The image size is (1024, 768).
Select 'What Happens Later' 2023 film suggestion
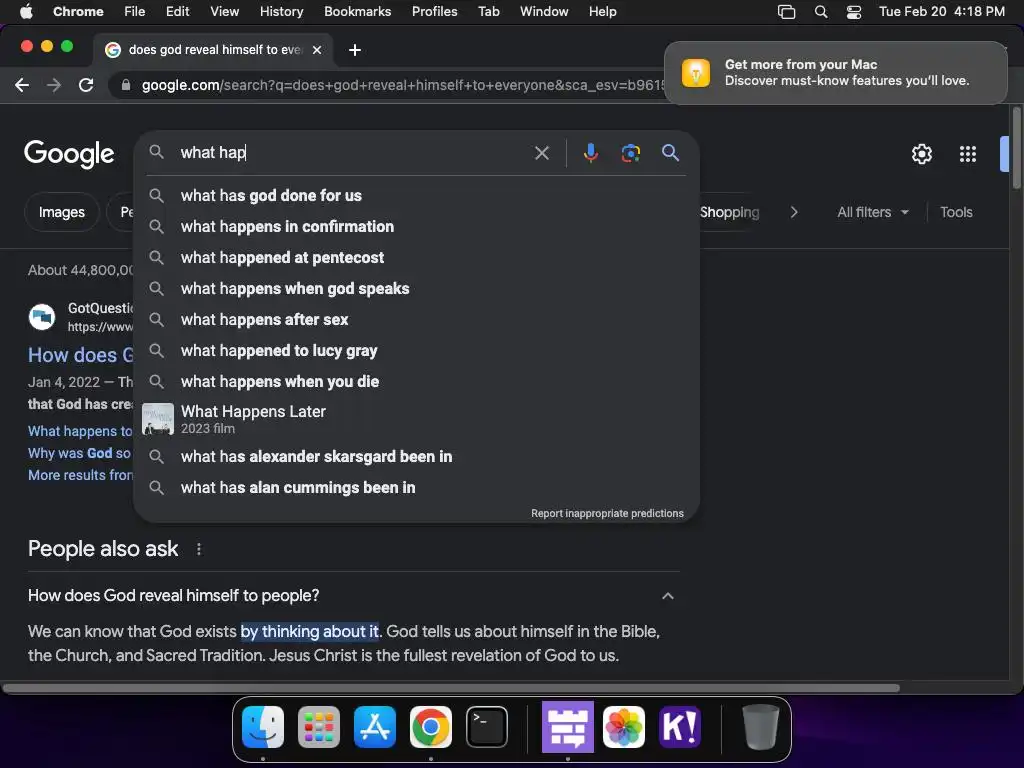(x=416, y=419)
